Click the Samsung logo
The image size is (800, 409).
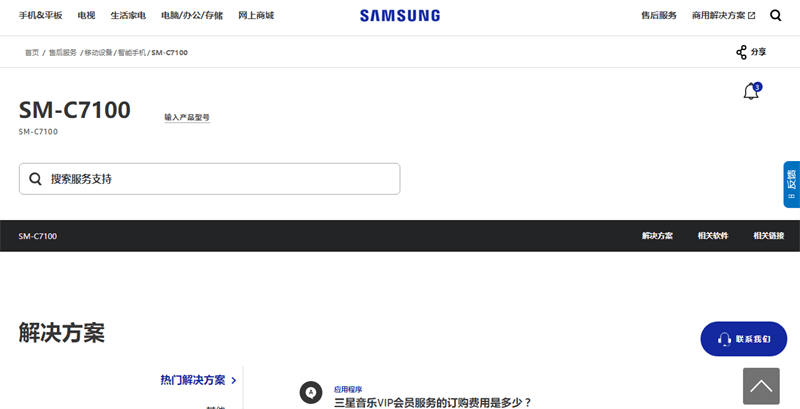point(399,15)
